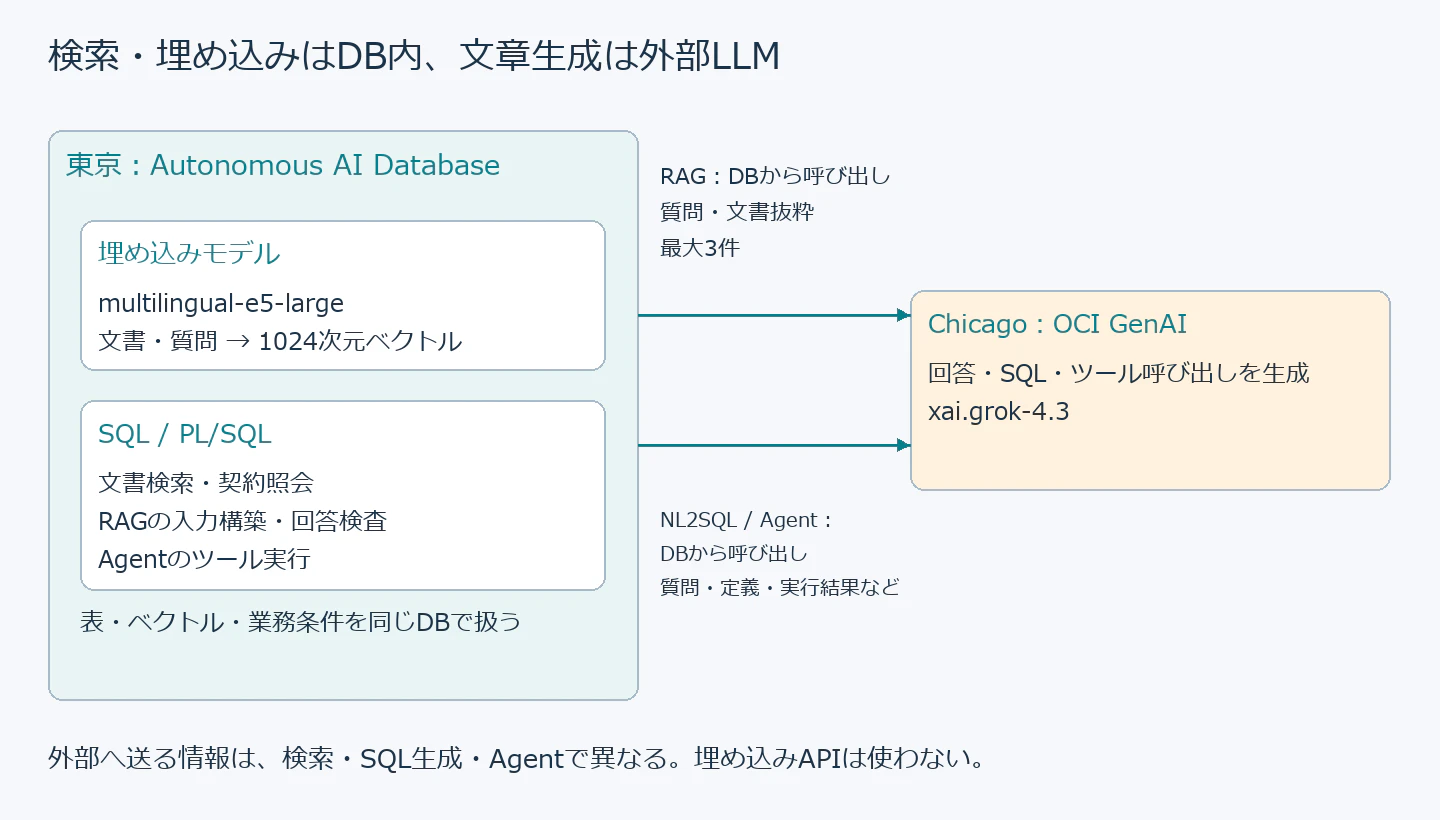Select the heading "Chicago：OCI GenAI"
Image resolution: width=1440 pixels, height=820 pixels.
coord(1058,324)
